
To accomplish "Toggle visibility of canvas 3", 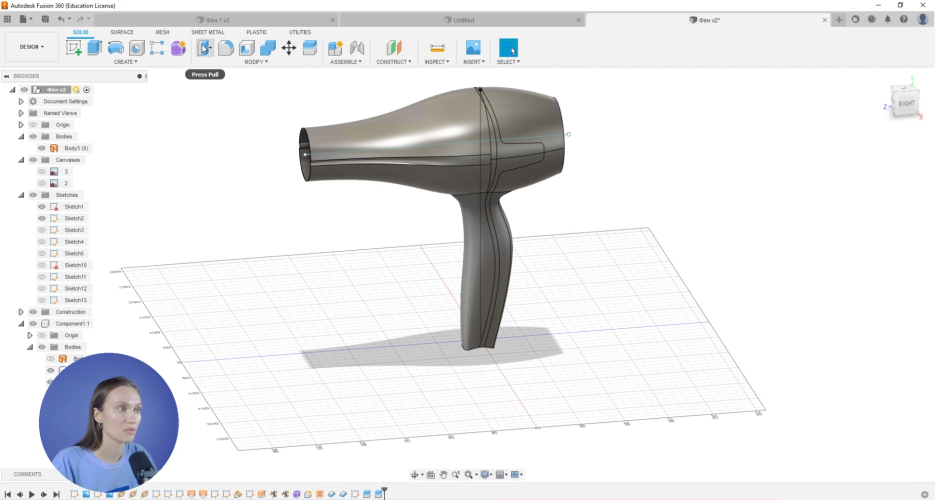I will point(42,171).
